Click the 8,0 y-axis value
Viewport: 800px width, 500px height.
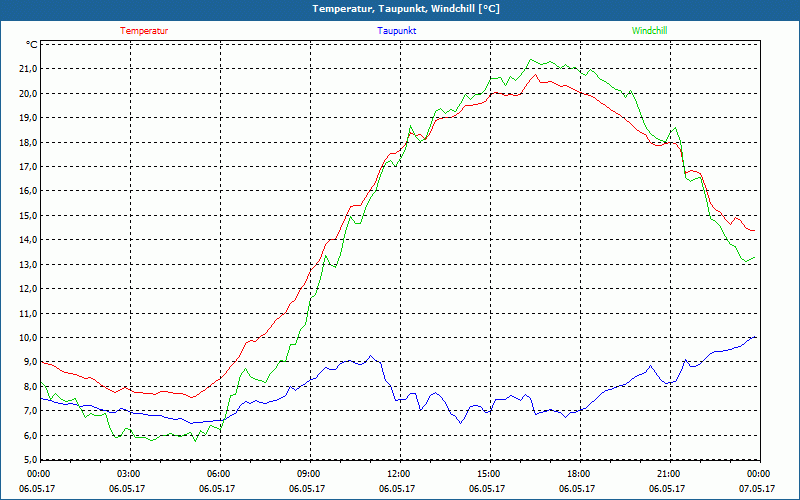pyautogui.click(x=31, y=387)
